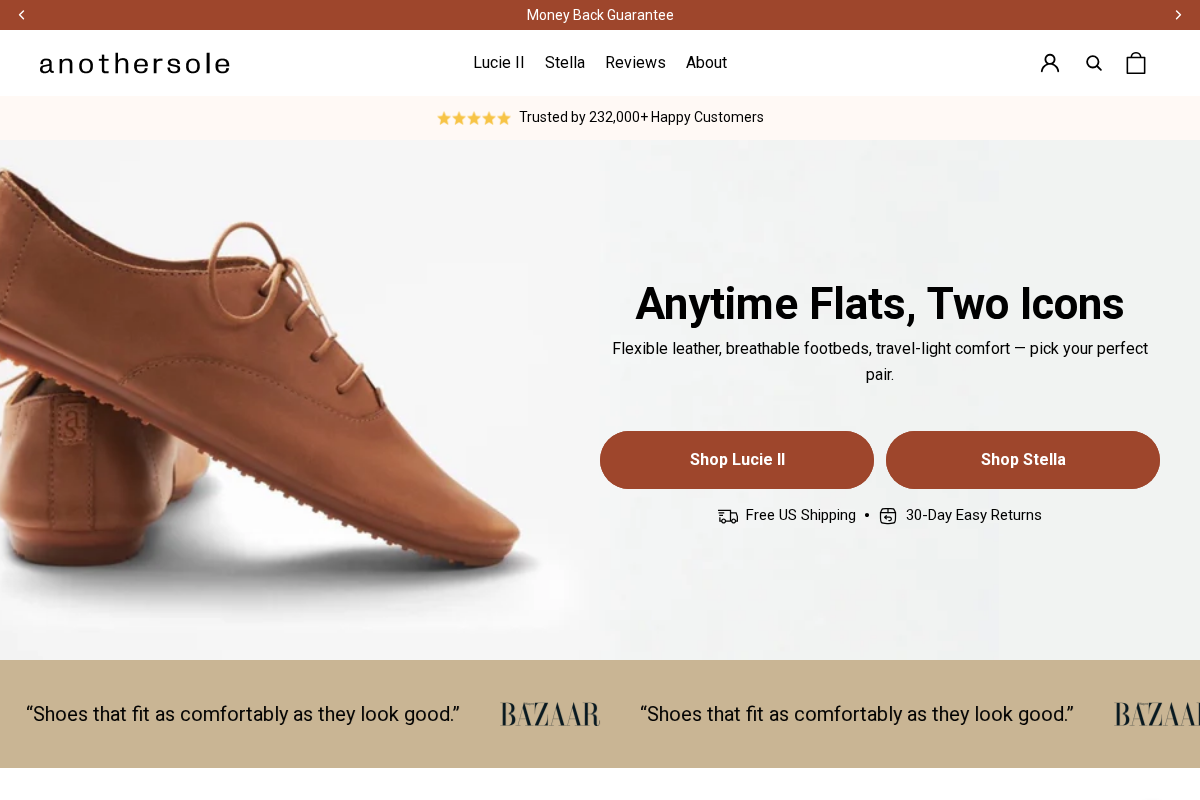Viewport: 1200px width, 800px height.
Task: Open the Lucie II menu item
Action: point(498,62)
